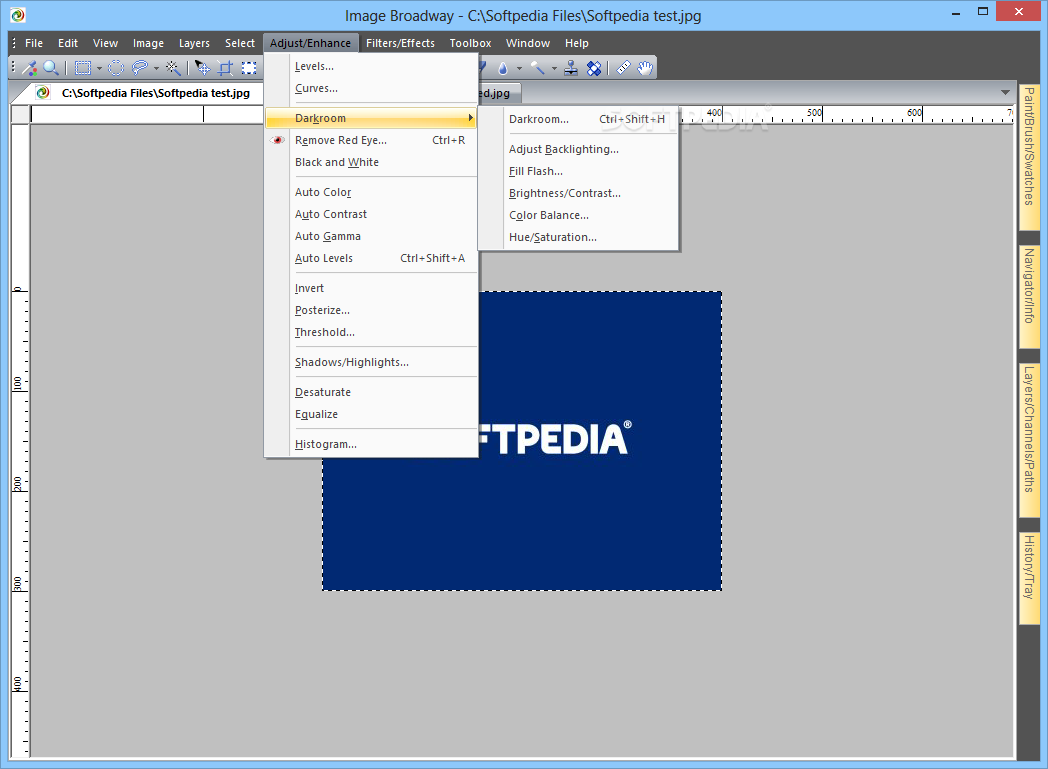
Task: Open Adjust Backlighting... in submenu
Action: click(578, 150)
